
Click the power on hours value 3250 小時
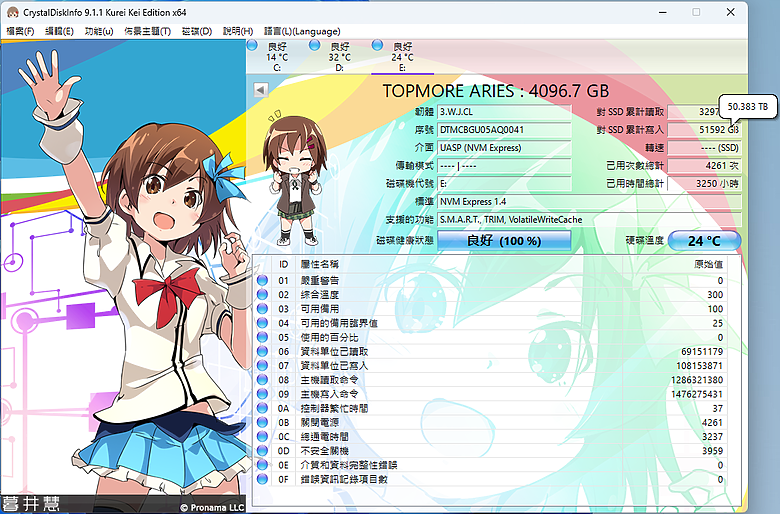(703, 184)
